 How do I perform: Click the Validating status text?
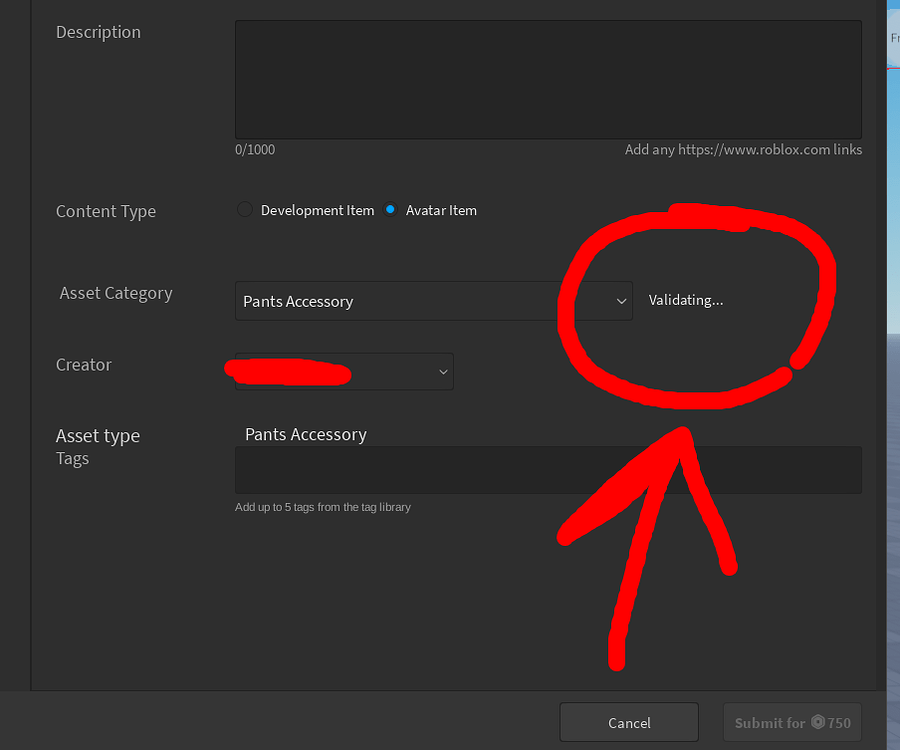point(685,299)
